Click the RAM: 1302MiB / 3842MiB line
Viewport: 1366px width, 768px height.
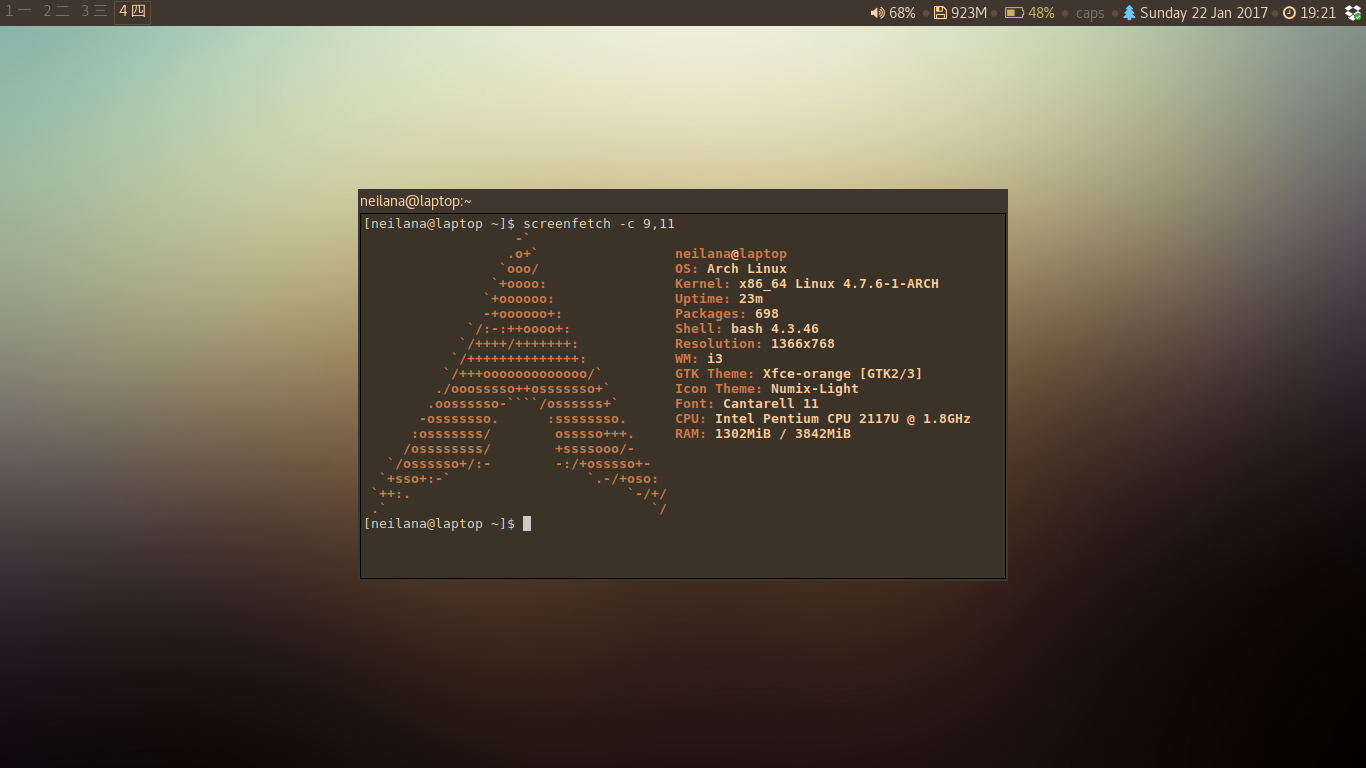(763, 434)
